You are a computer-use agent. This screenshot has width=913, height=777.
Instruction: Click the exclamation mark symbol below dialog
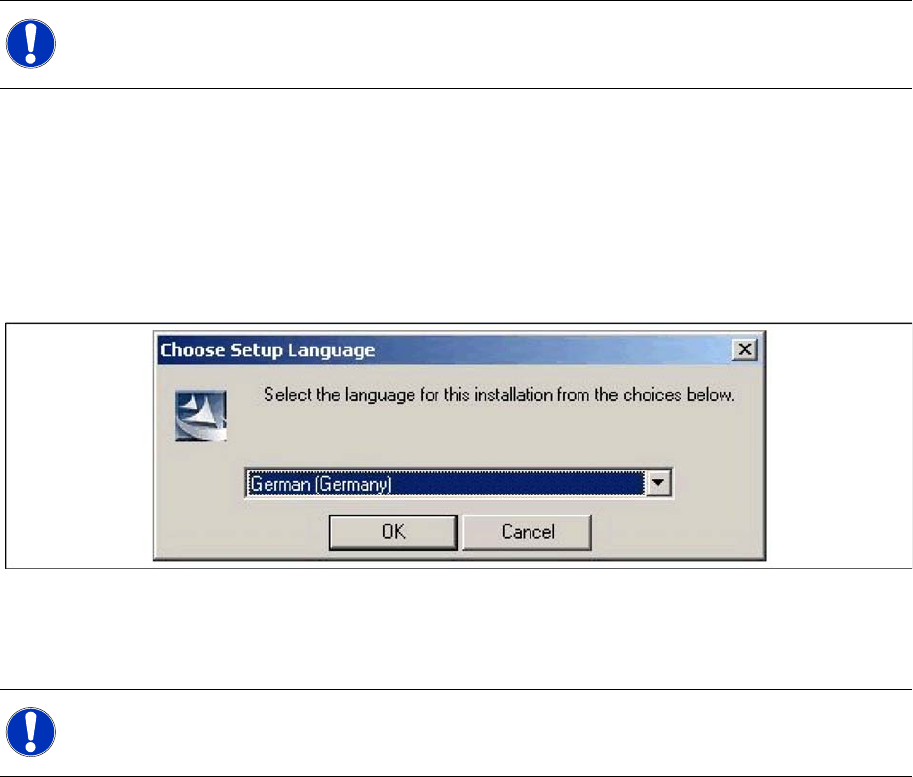tap(31, 732)
